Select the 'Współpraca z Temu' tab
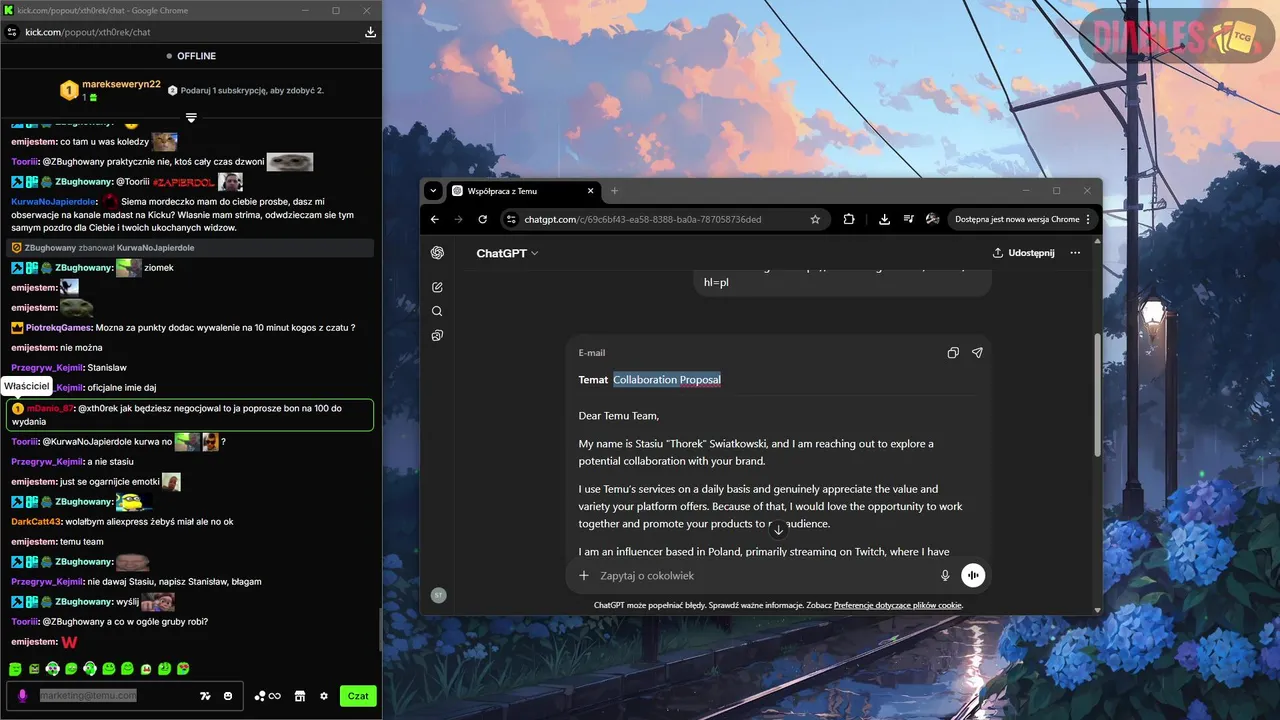Screen dimensions: 1280x720 pos(522,191)
